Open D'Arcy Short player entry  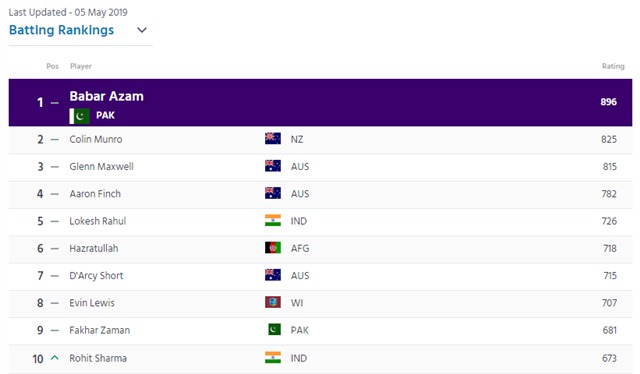pos(96,276)
